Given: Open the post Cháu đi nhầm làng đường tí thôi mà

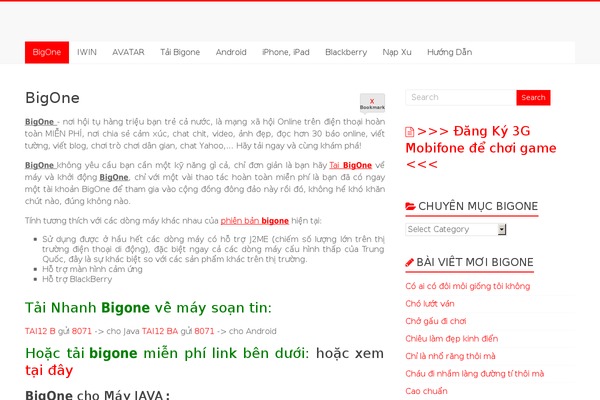Looking at the screenshot, I should [474, 374].
